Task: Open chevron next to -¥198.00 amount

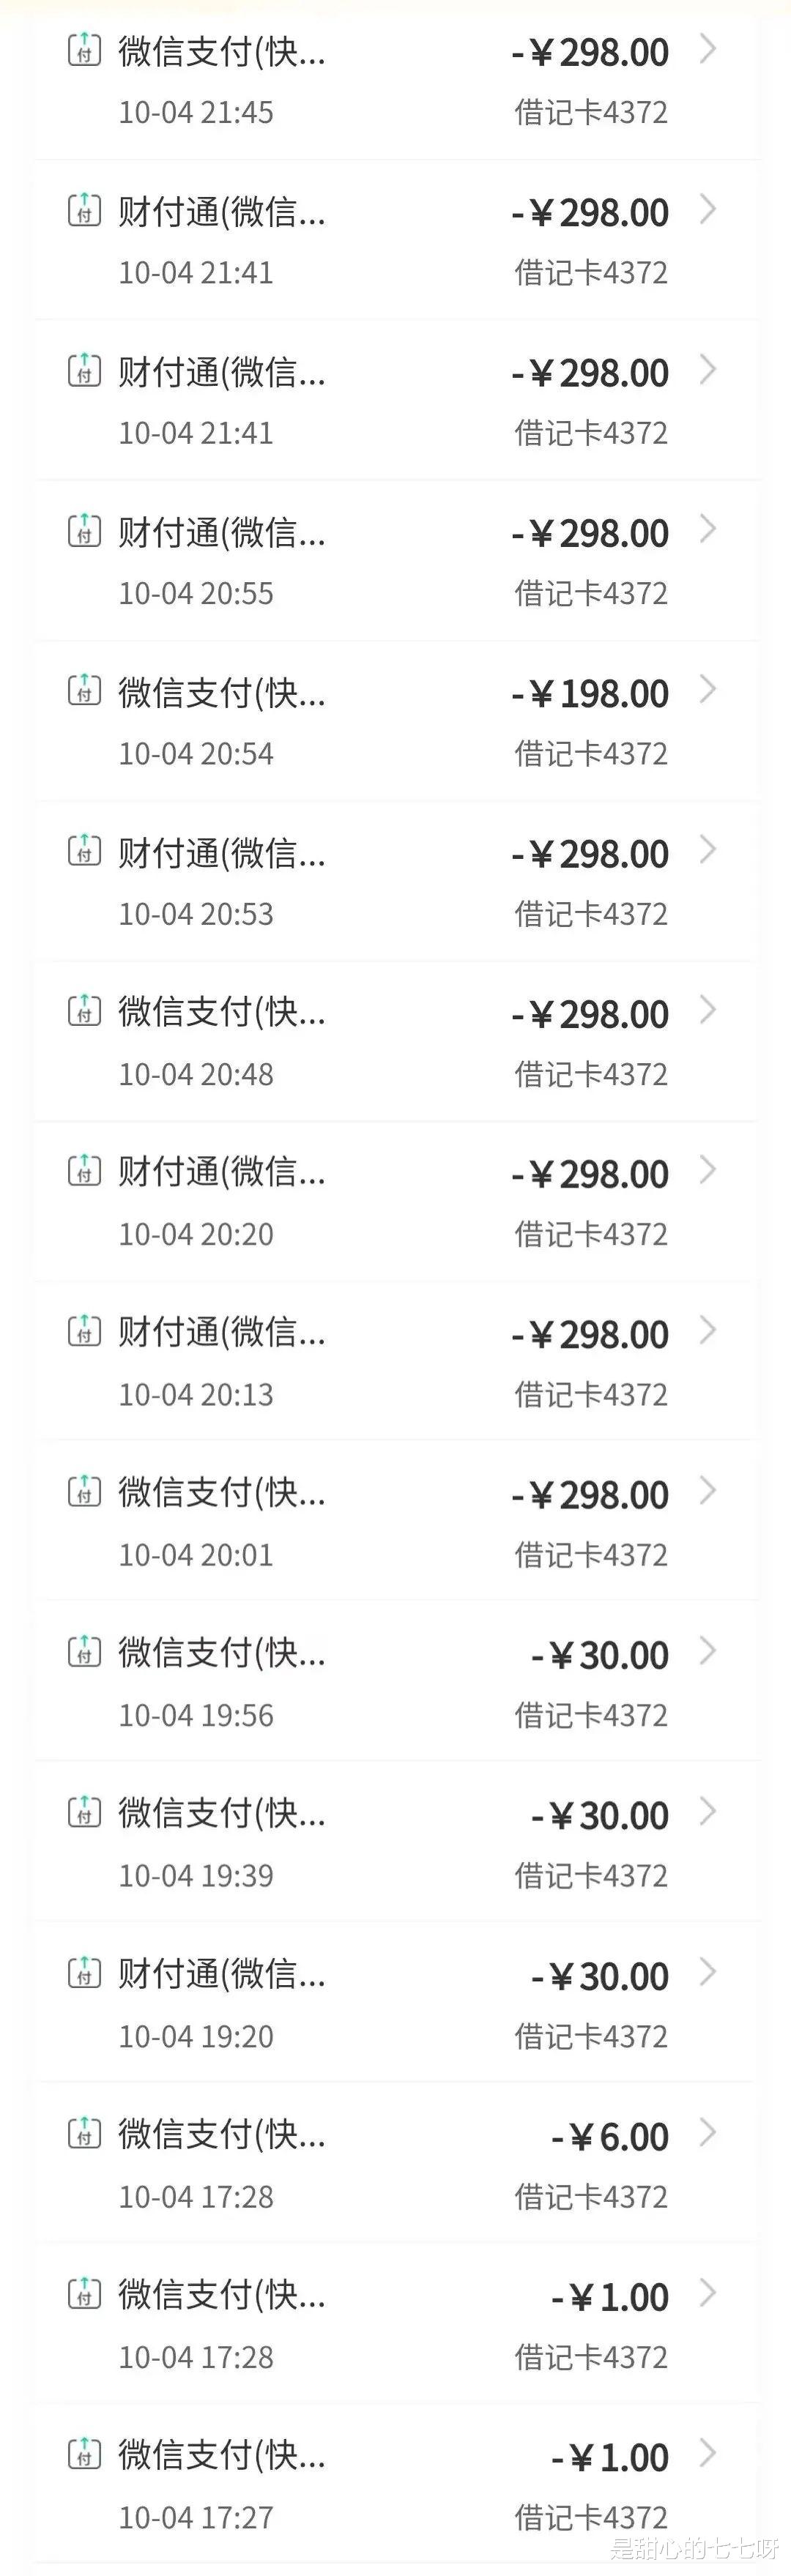Action: point(708,690)
